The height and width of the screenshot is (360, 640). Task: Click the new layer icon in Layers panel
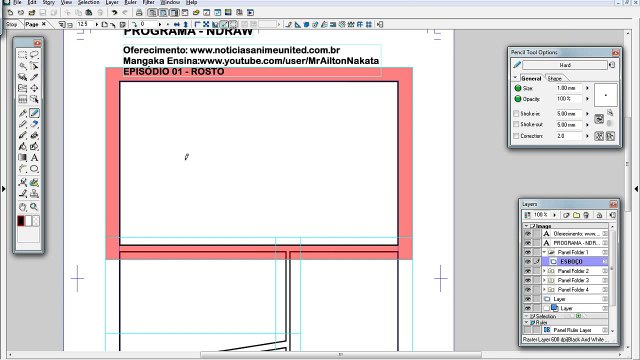tap(566, 215)
